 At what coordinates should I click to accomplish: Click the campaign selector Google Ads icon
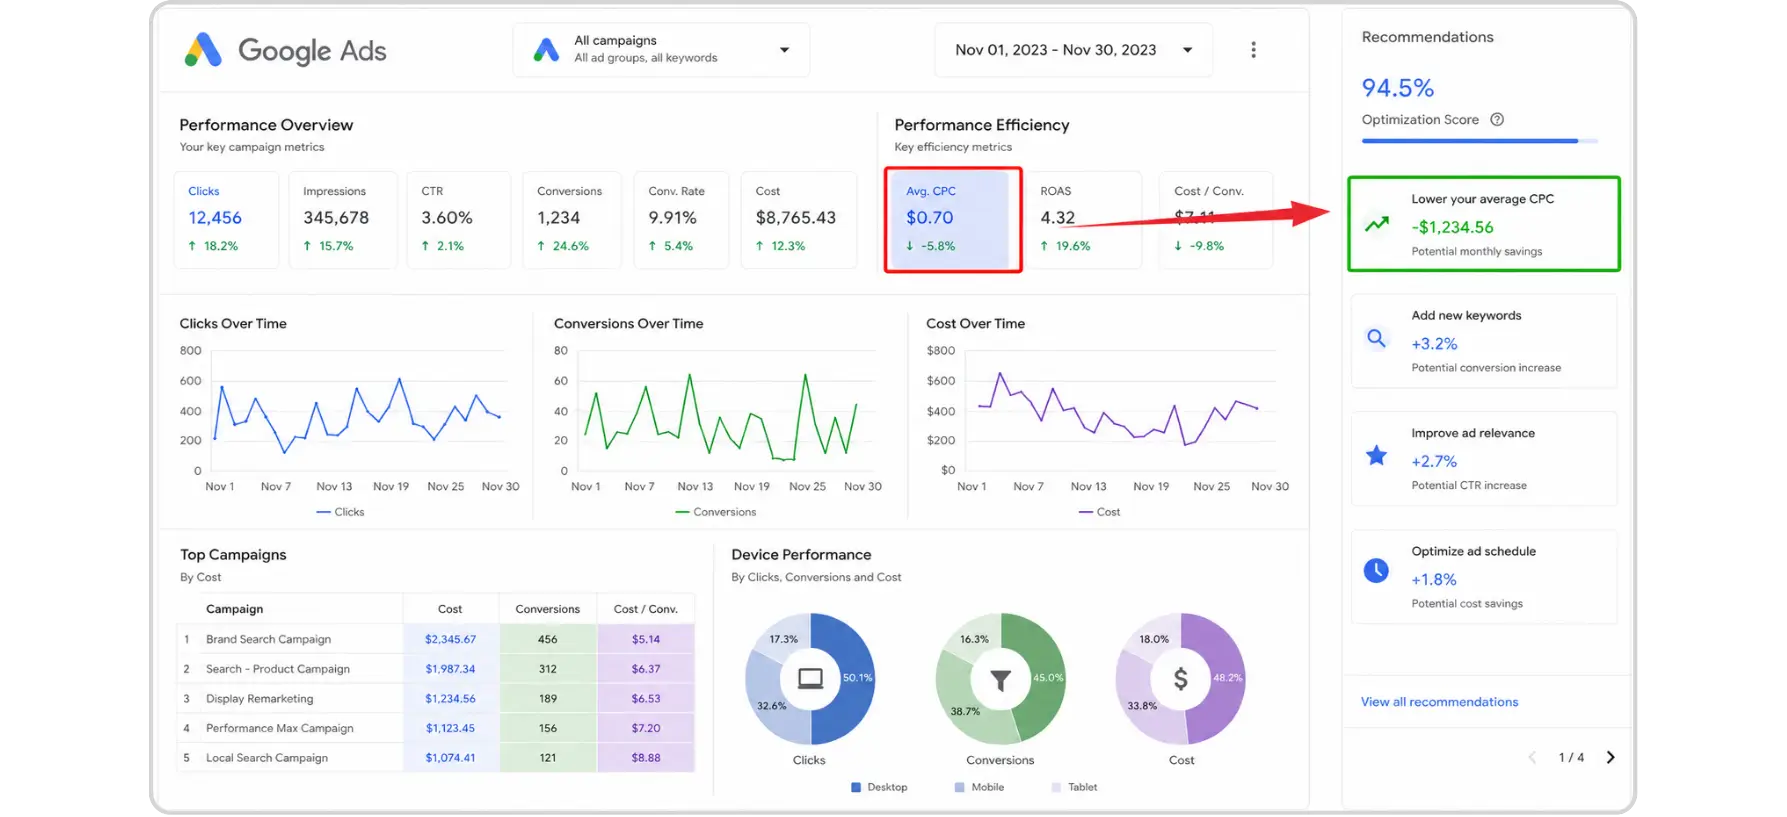click(x=546, y=50)
